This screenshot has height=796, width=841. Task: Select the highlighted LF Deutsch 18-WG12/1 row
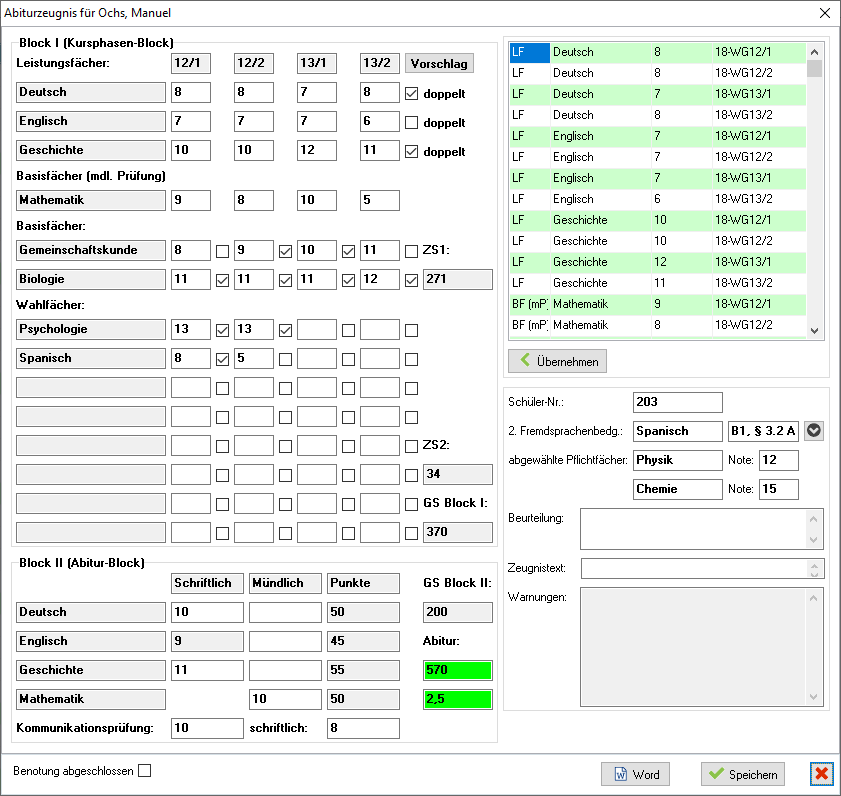pos(658,52)
